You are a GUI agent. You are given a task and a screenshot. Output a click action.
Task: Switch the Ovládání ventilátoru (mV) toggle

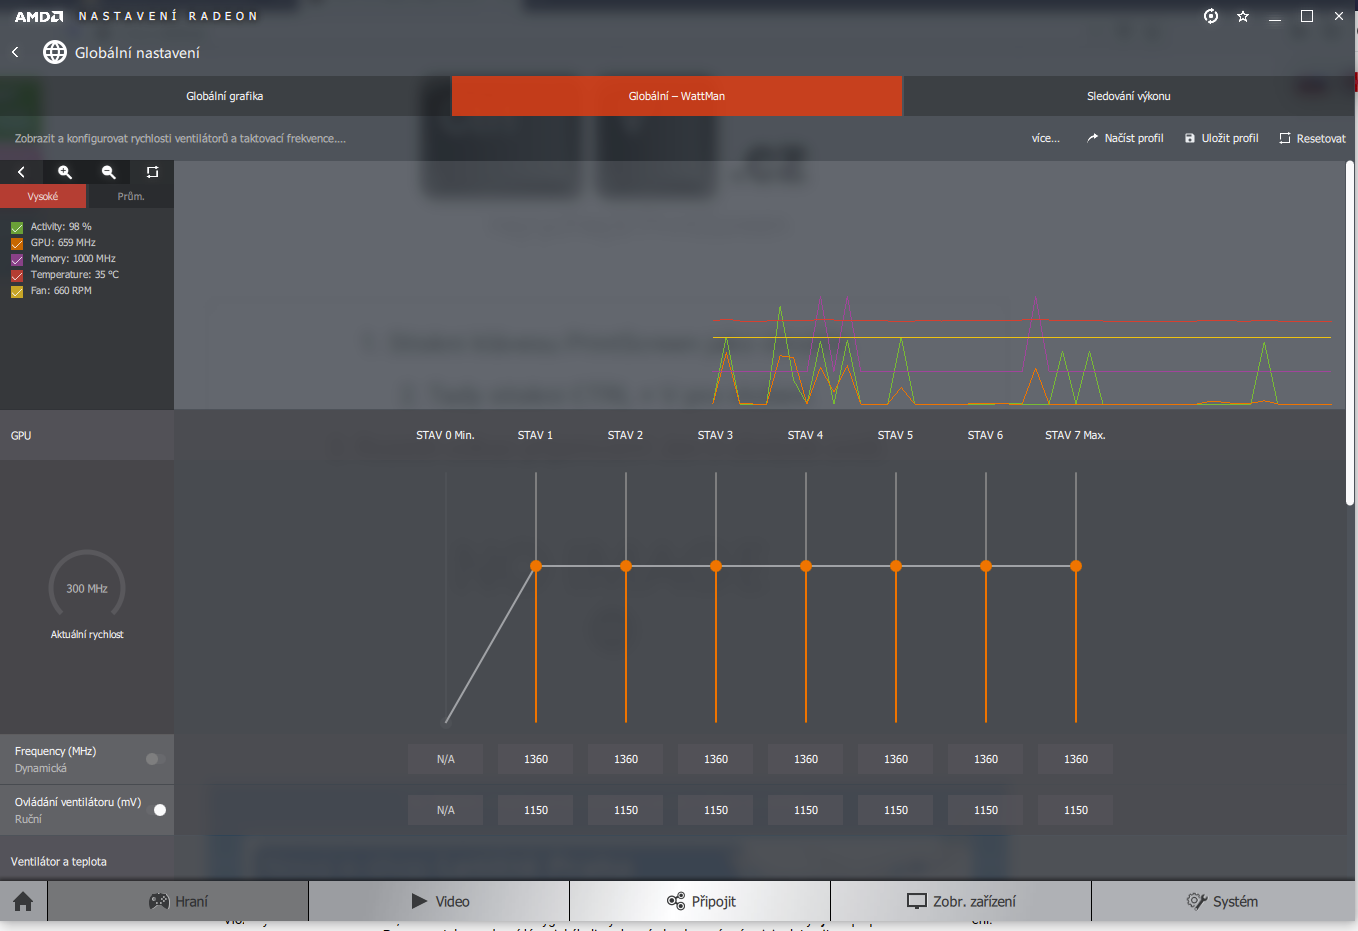pos(155,810)
